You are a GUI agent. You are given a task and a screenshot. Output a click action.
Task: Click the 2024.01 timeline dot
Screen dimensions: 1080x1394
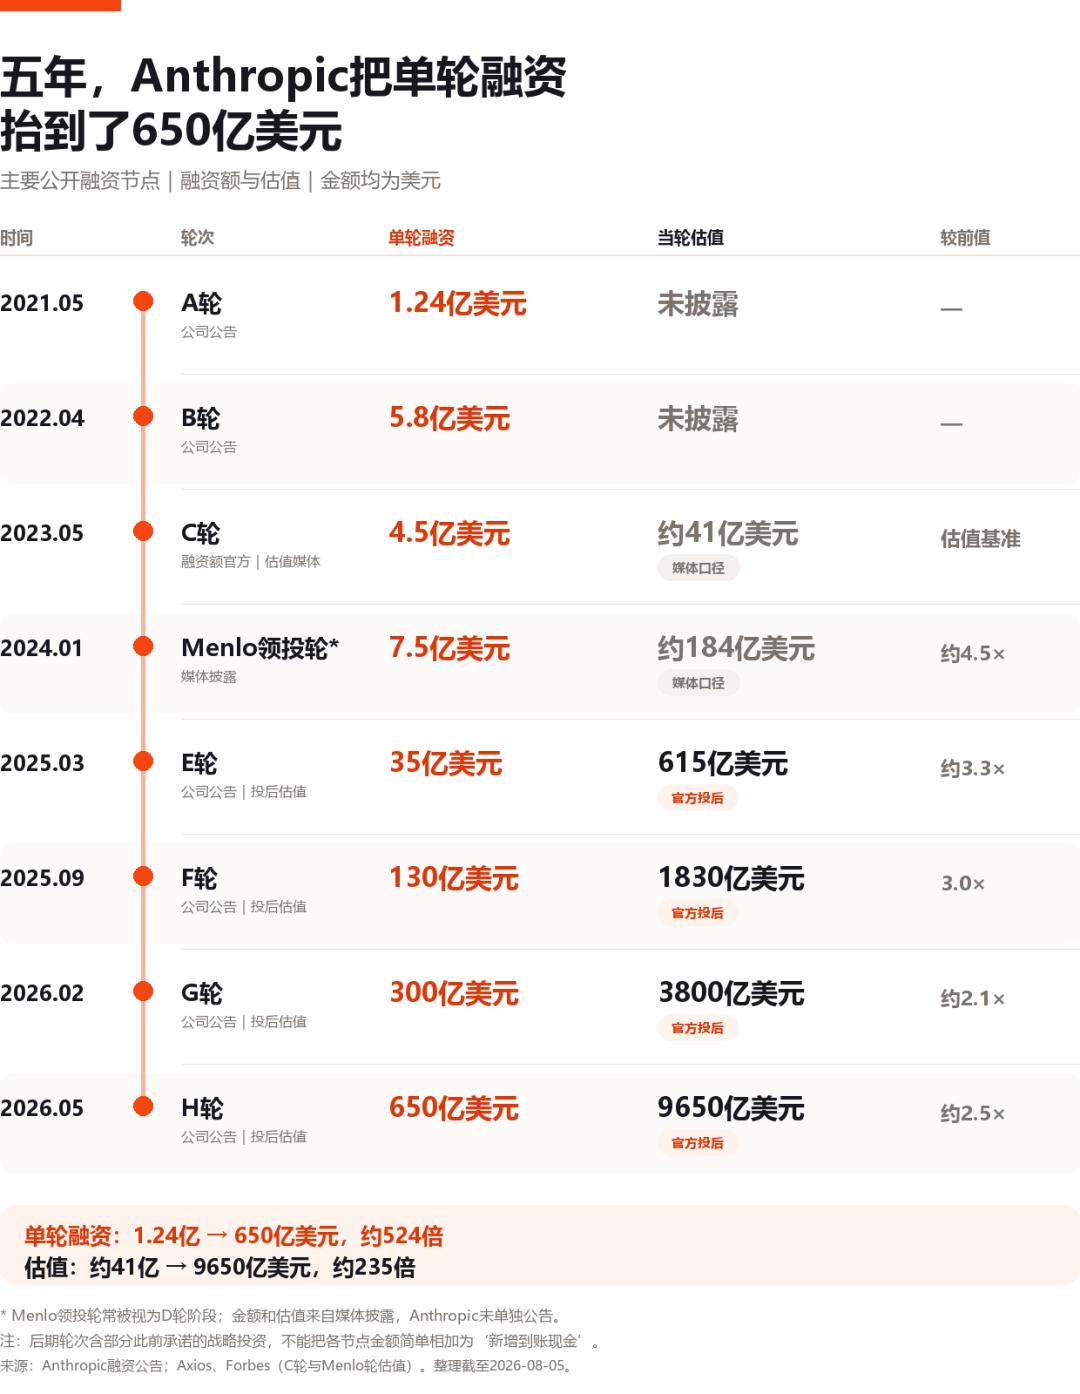coord(143,646)
